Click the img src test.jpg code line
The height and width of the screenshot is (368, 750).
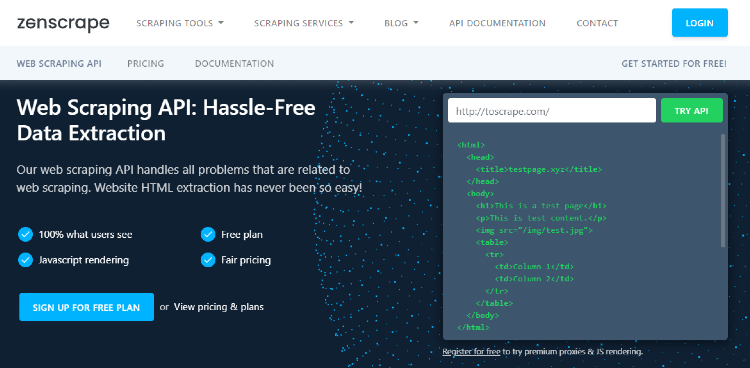point(534,230)
